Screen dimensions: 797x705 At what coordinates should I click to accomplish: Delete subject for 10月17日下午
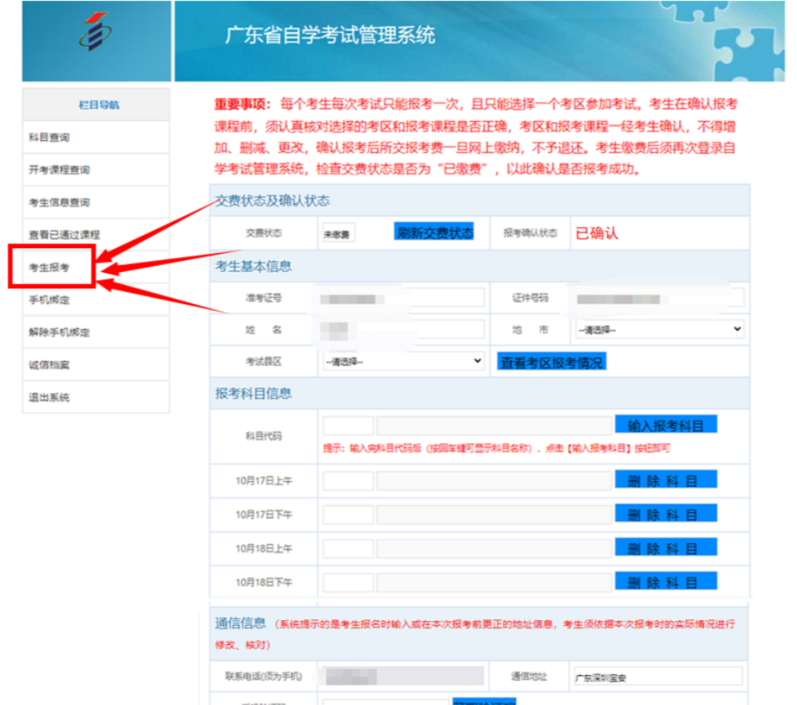(x=666, y=513)
